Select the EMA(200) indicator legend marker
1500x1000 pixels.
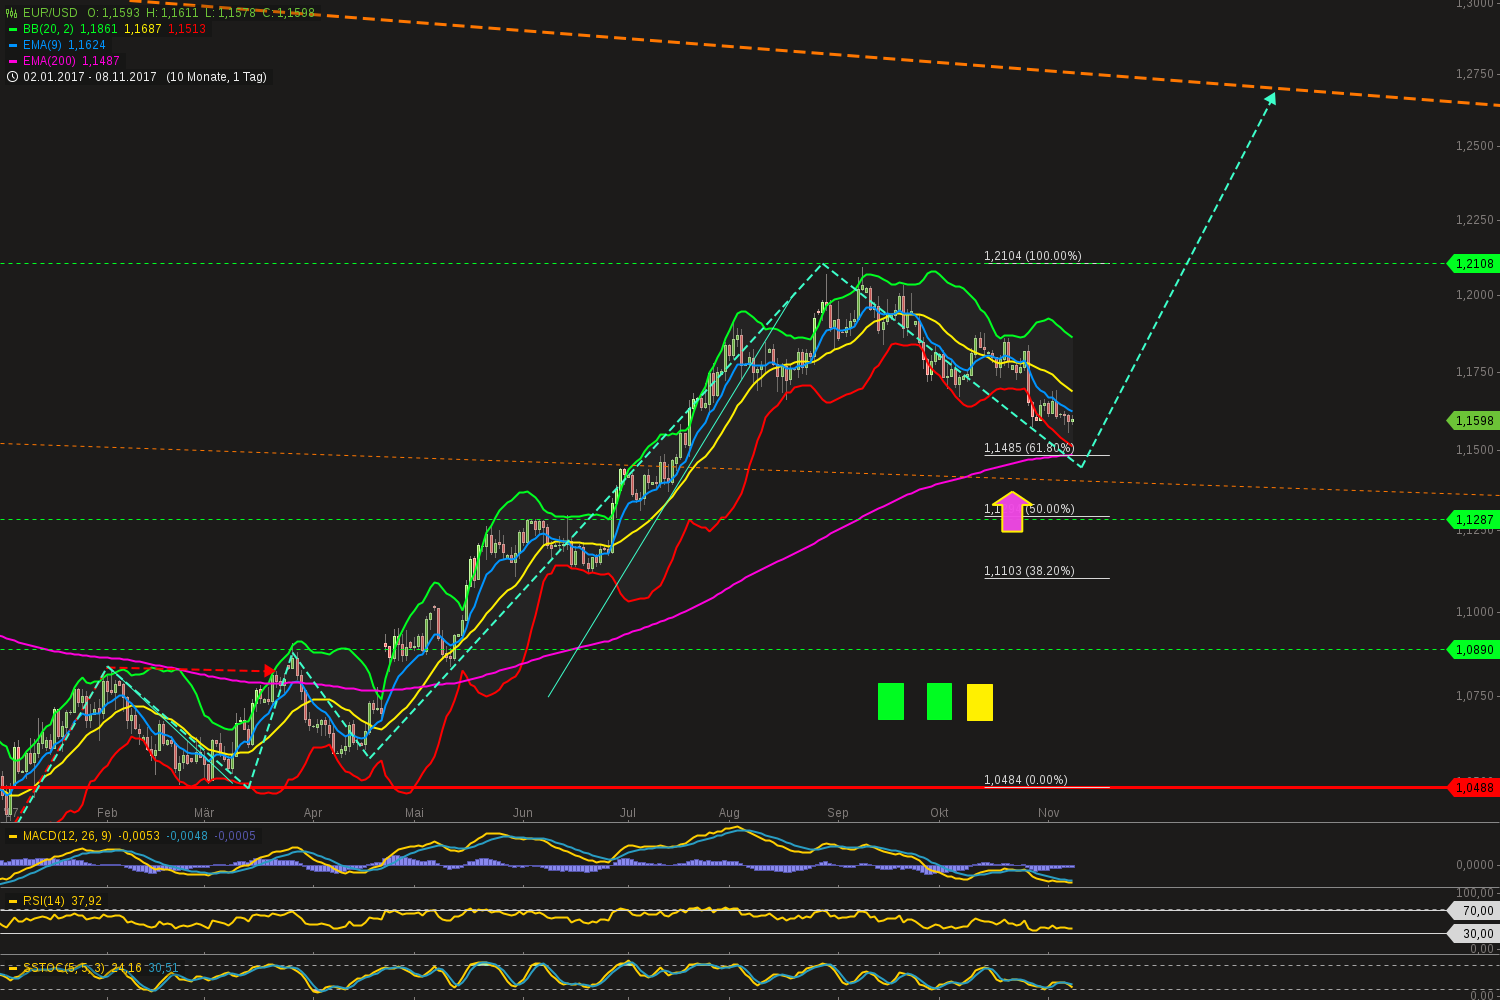click(13, 61)
